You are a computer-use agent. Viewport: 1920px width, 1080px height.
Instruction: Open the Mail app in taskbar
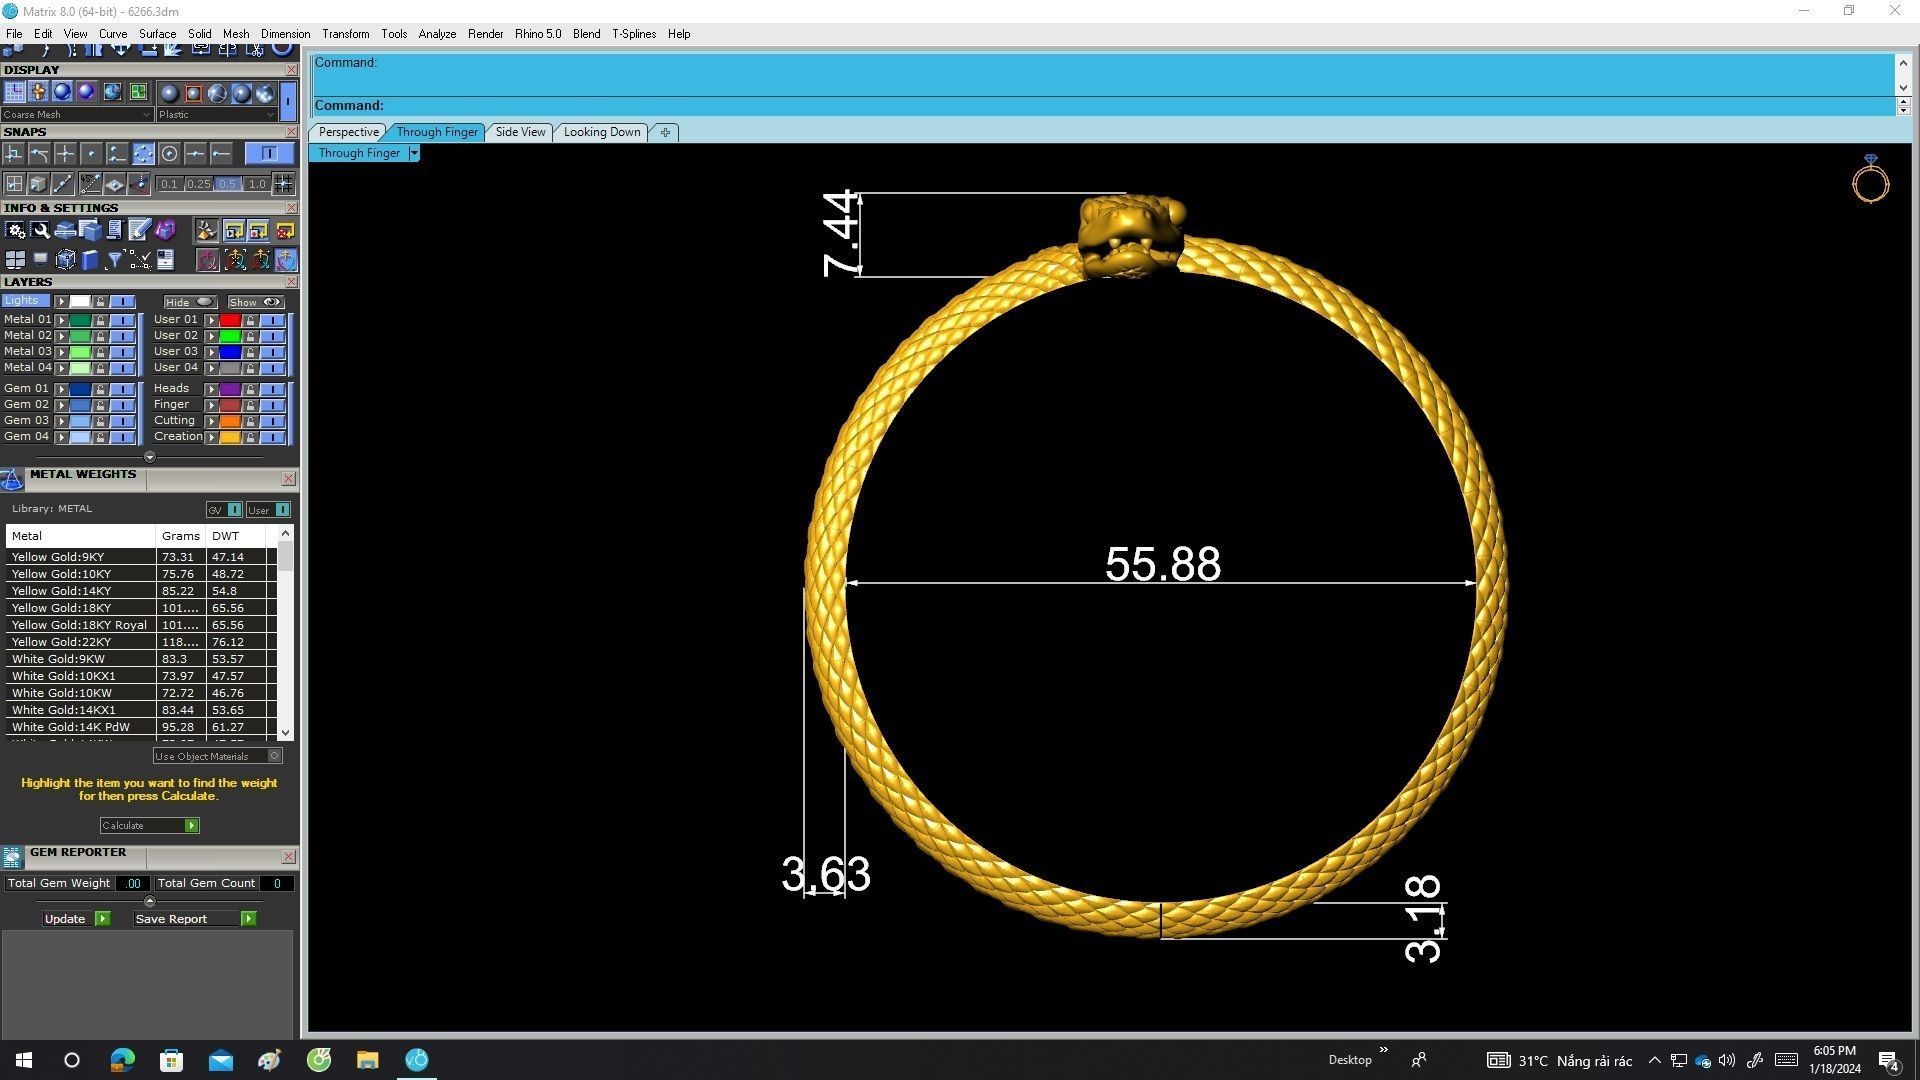coord(220,1060)
